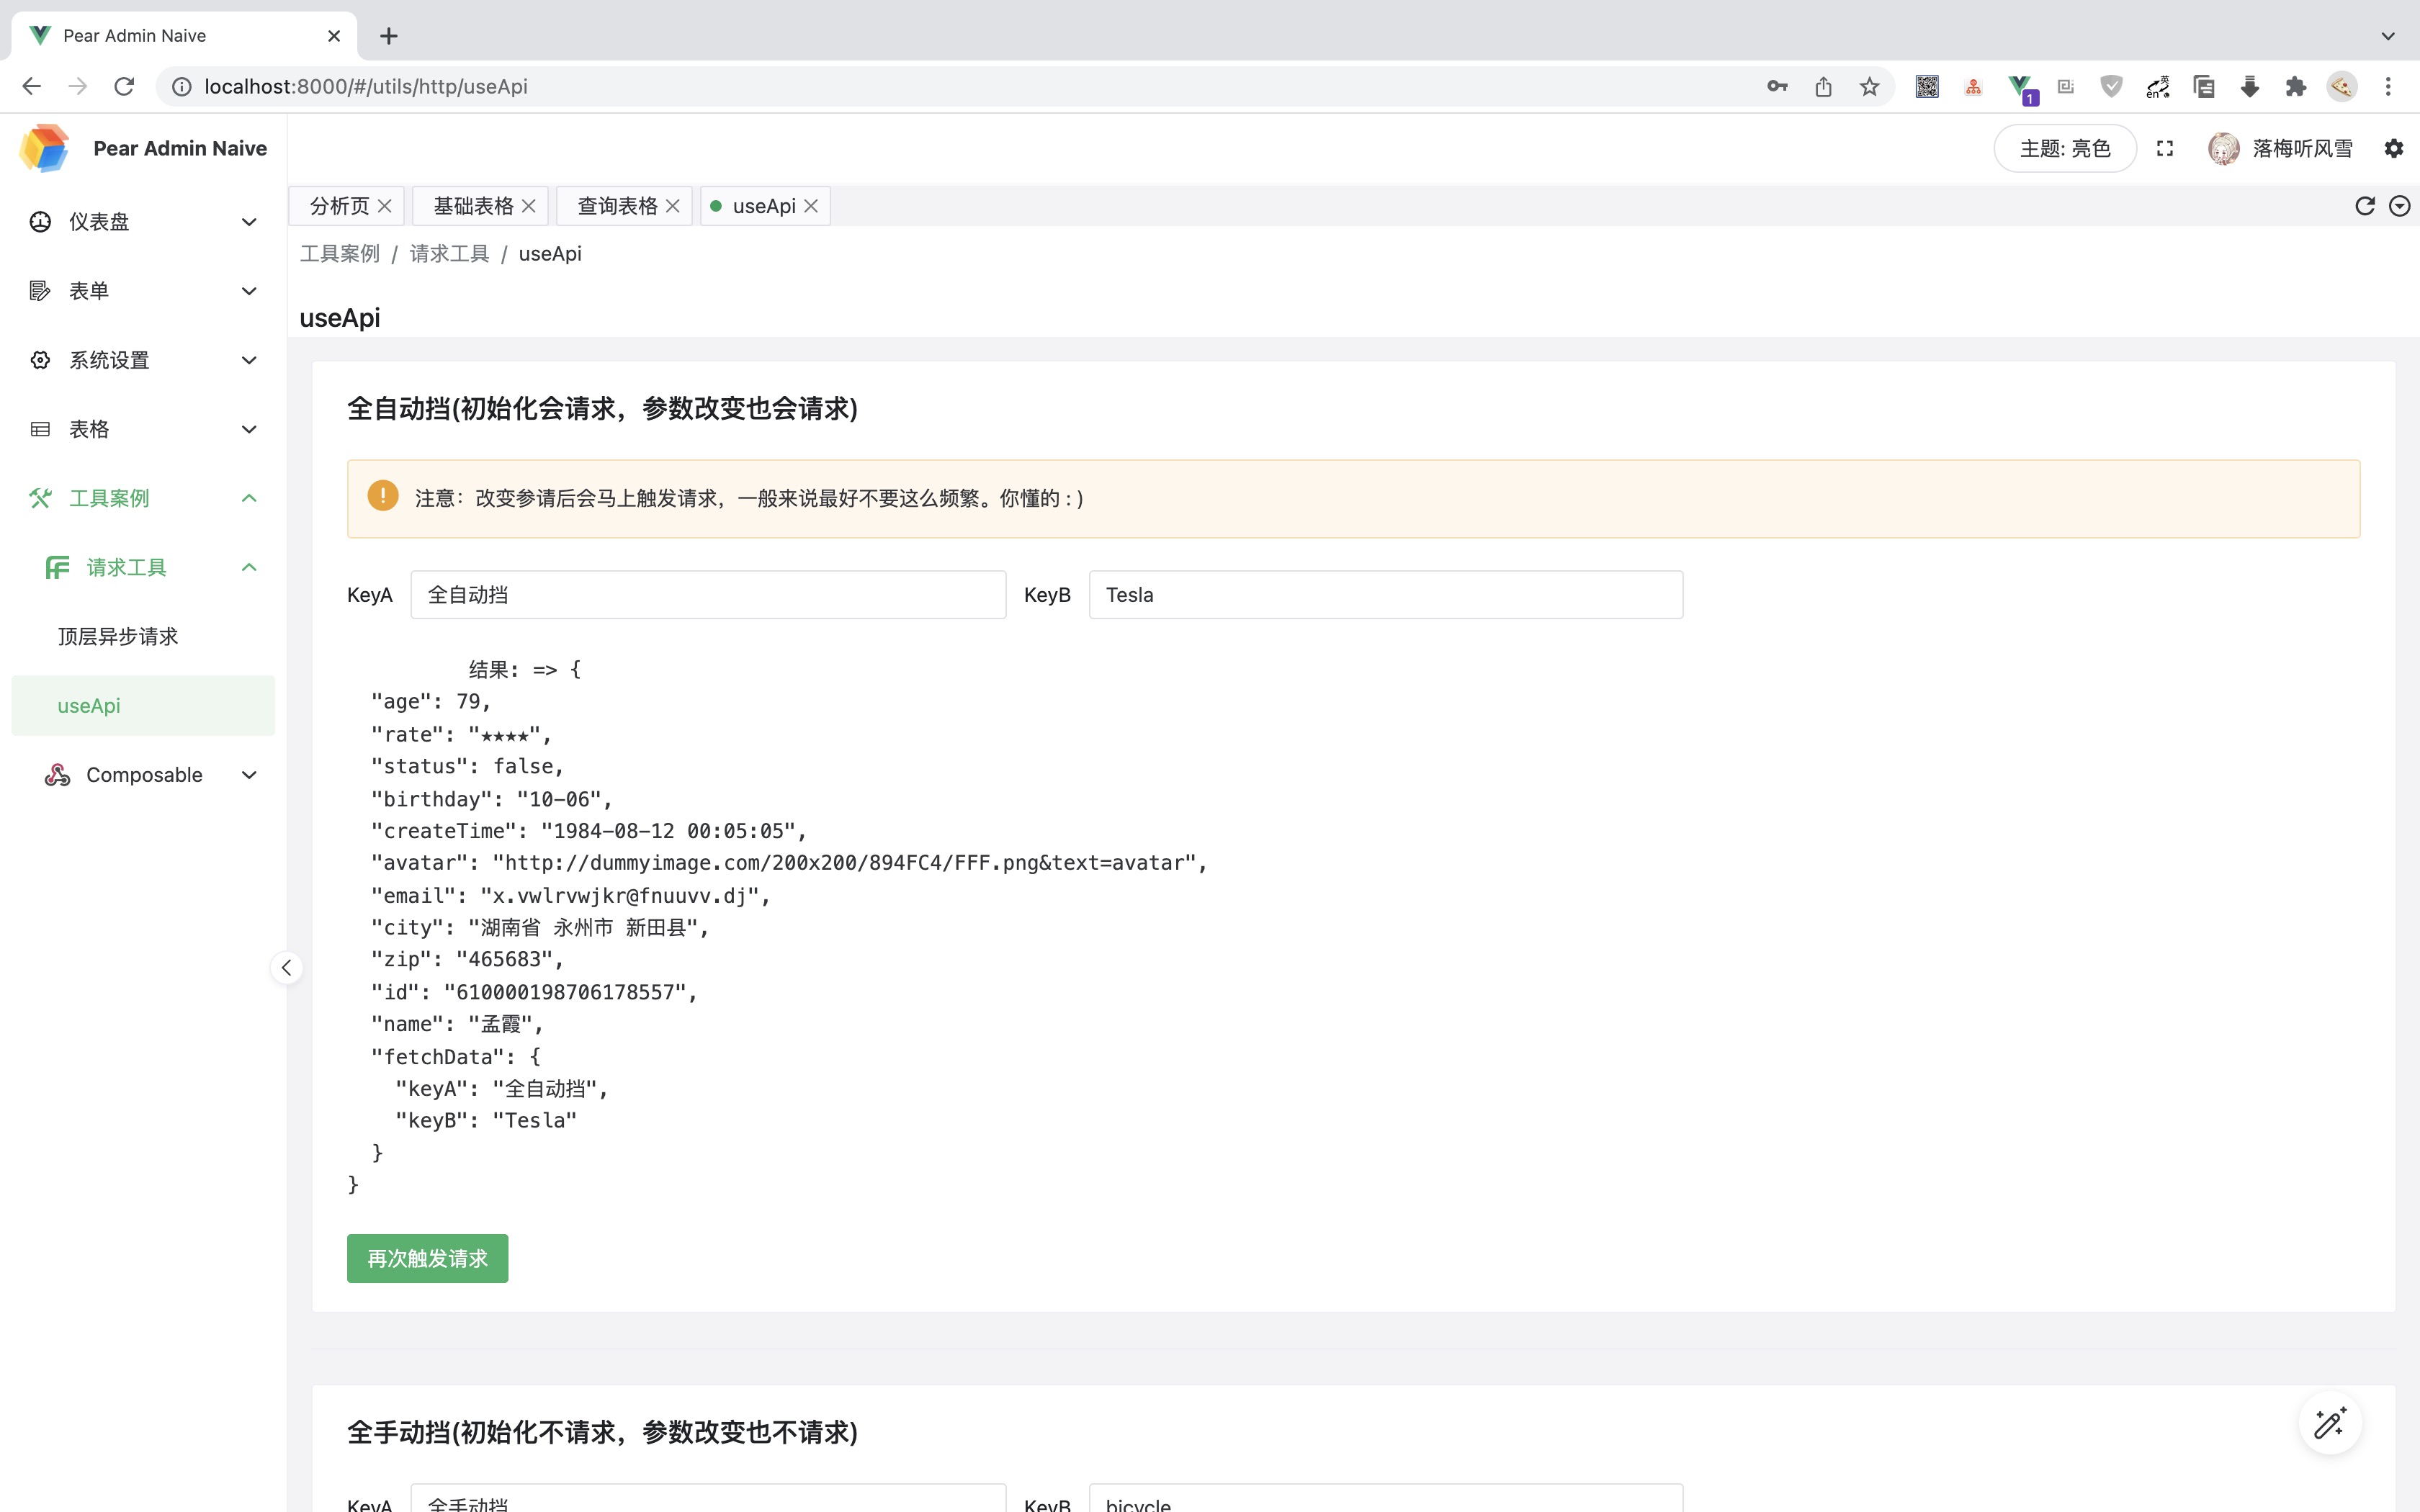Expand the 表格 menu chevron
The width and height of the screenshot is (2420, 1512).
tap(250, 429)
